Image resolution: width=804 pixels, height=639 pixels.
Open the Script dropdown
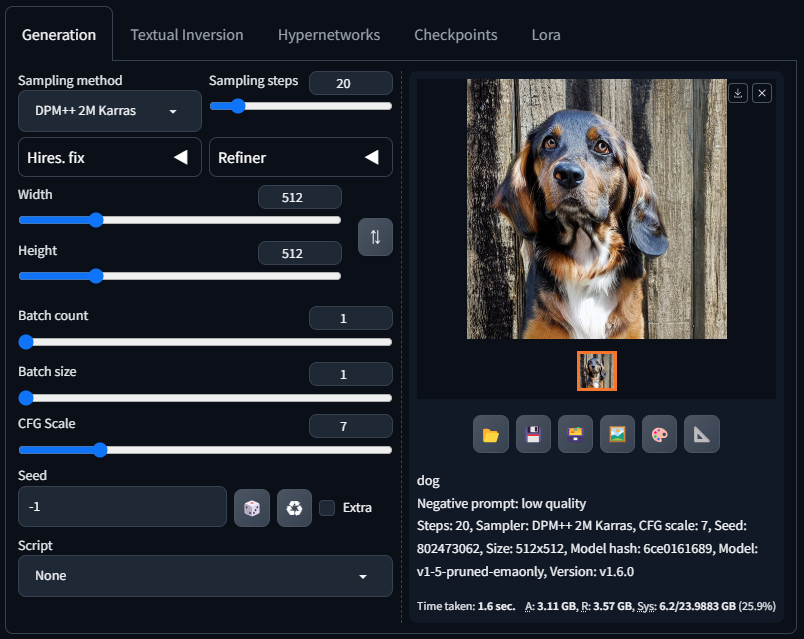tap(205, 575)
